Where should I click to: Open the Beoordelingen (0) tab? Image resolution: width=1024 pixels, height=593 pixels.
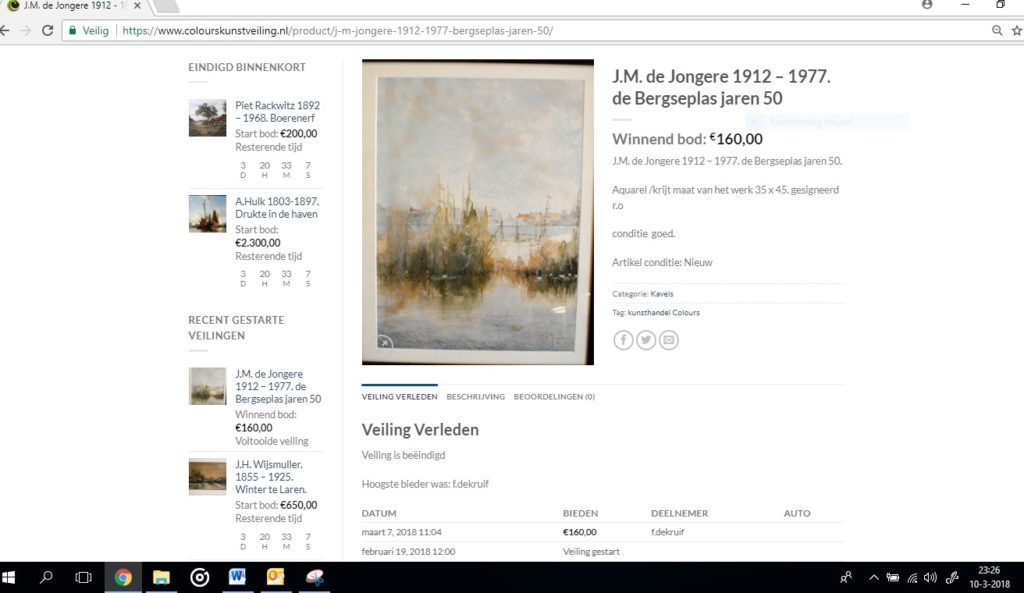(554, 396)
